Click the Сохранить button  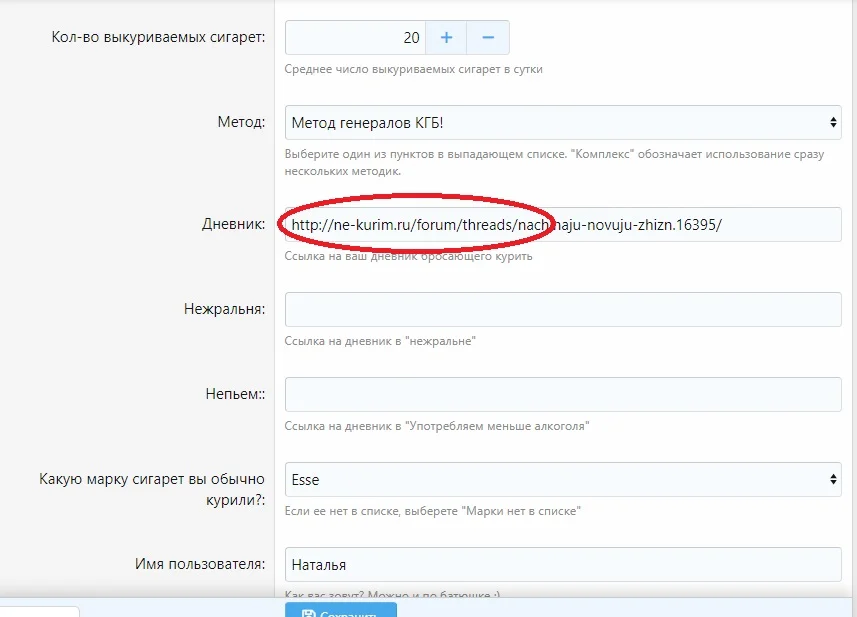[343, 612]
